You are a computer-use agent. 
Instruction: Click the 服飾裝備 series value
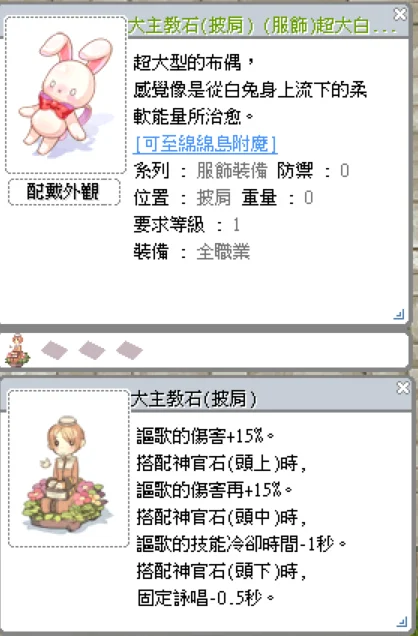click(232, 171)
